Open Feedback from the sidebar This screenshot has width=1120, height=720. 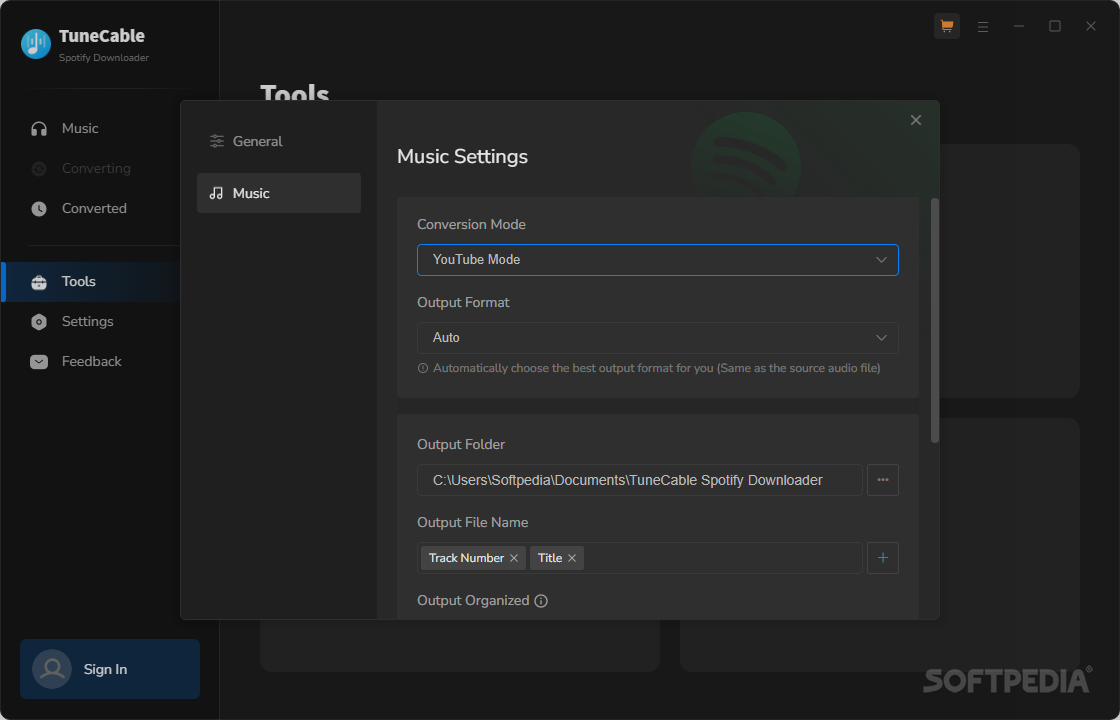click(x=93, y=361)
